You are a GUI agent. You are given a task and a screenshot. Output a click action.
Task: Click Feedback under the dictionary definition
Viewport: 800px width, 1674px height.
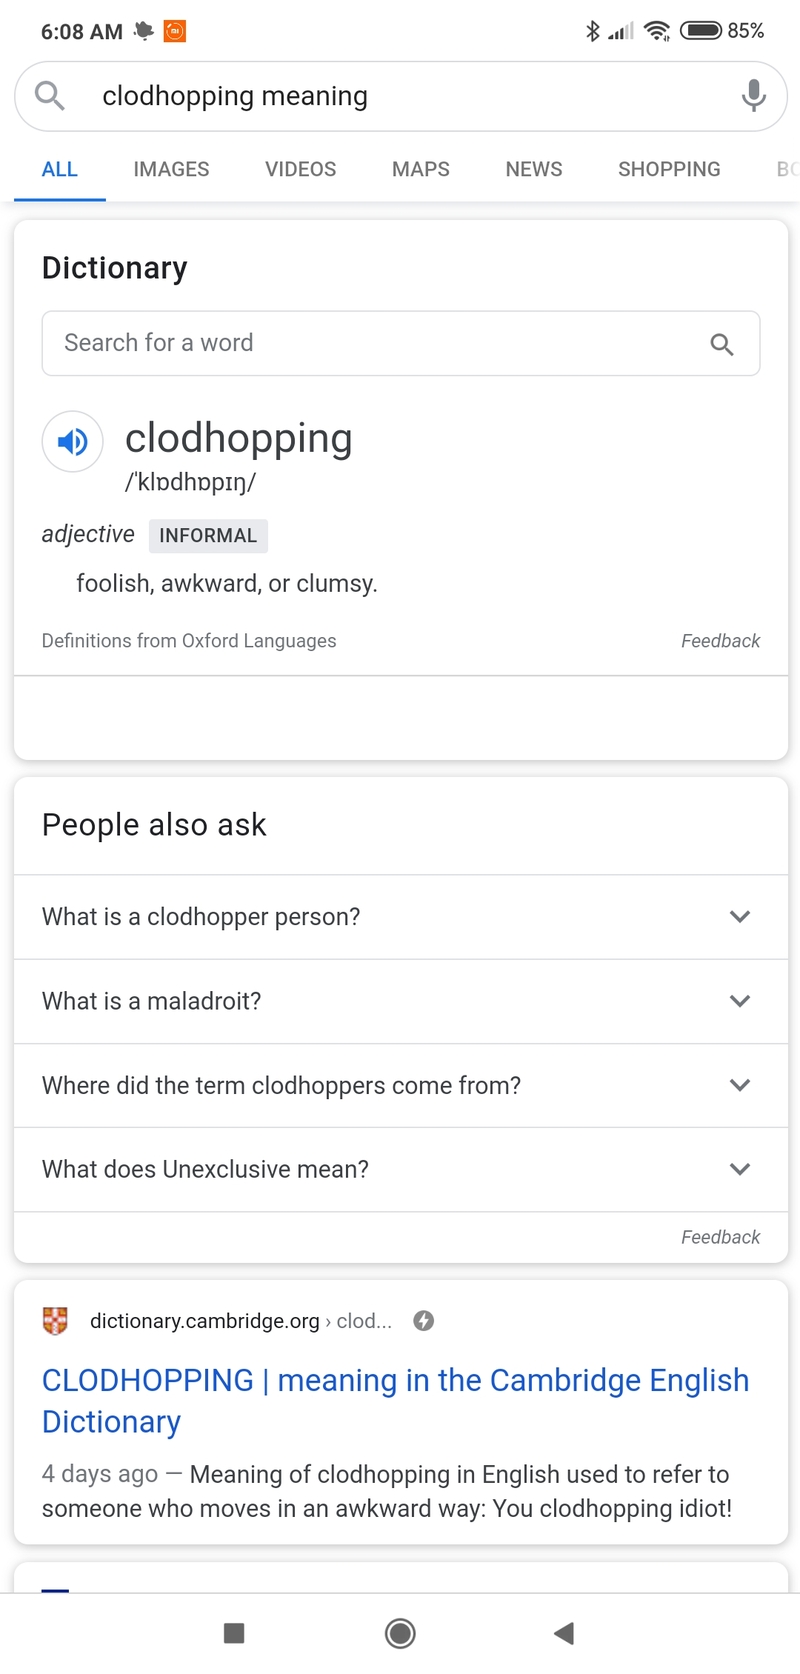[720, 641]
